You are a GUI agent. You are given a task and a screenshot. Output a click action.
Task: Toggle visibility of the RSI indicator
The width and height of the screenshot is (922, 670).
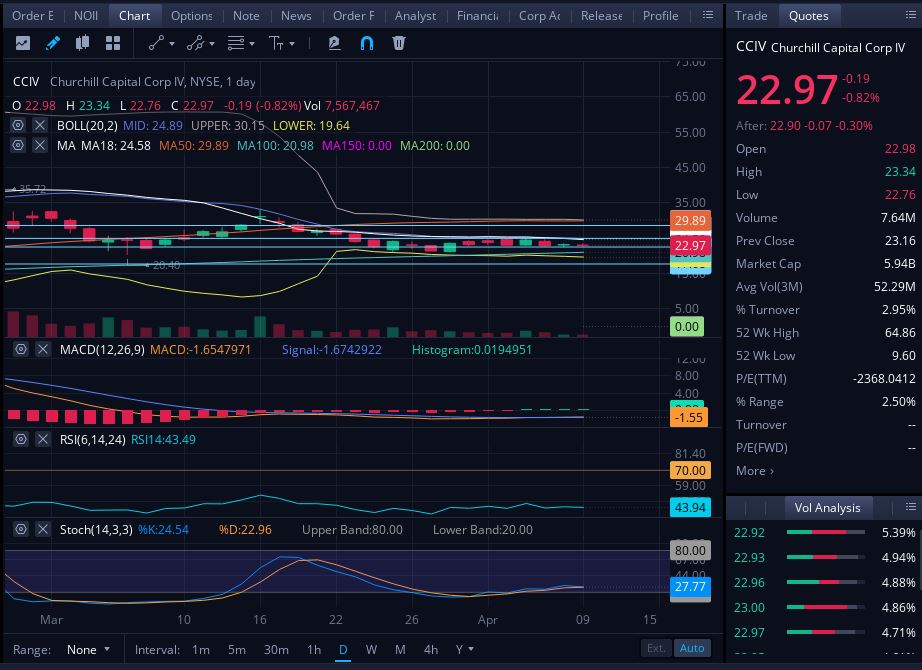pyautogui.click(x=21, y=439)
